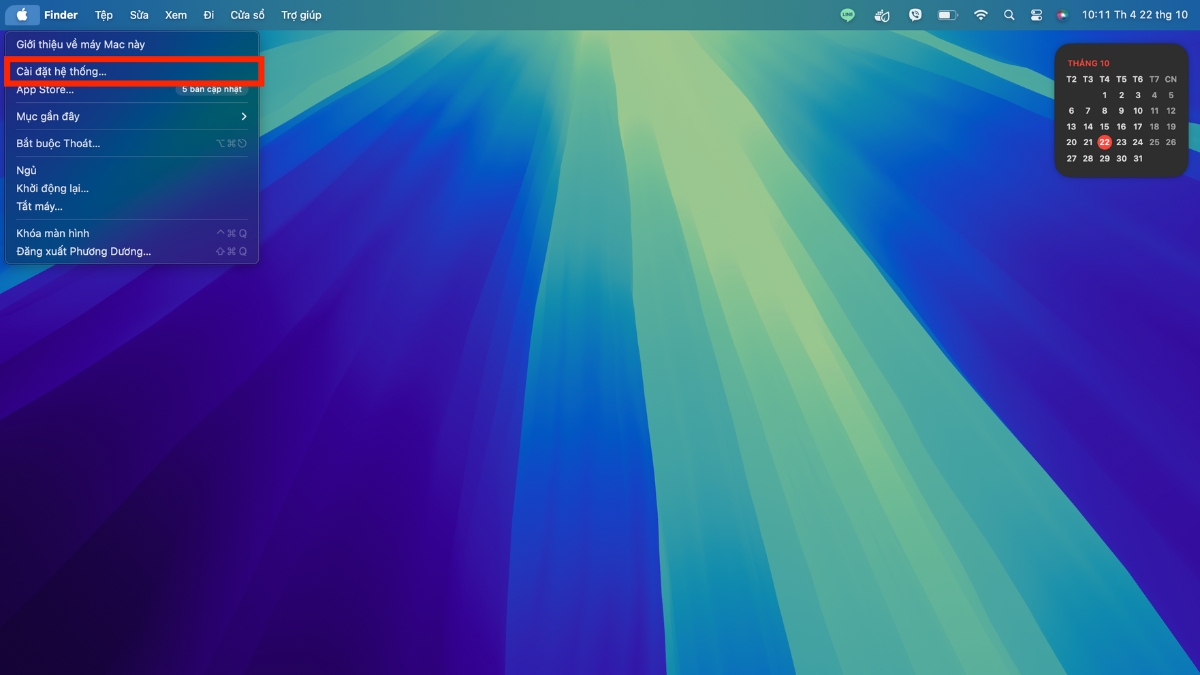1200x675 pixels.
Task: Expand the Mục gần đây submenu
Action: 130,117
